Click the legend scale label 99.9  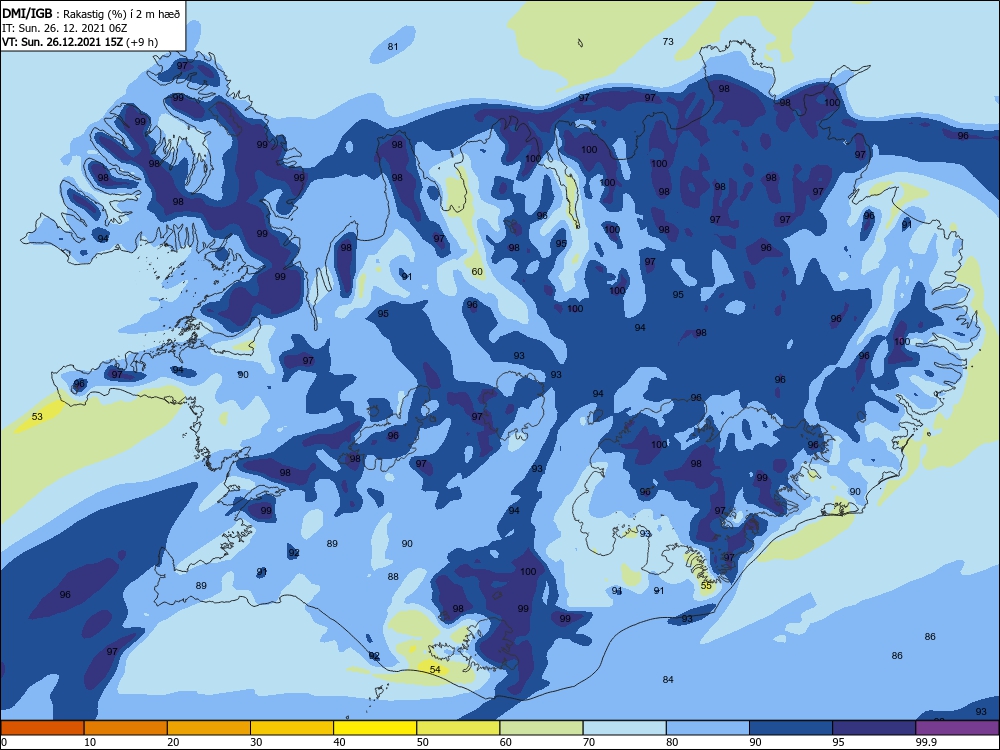pyautogui.click(x=925, y=742)
